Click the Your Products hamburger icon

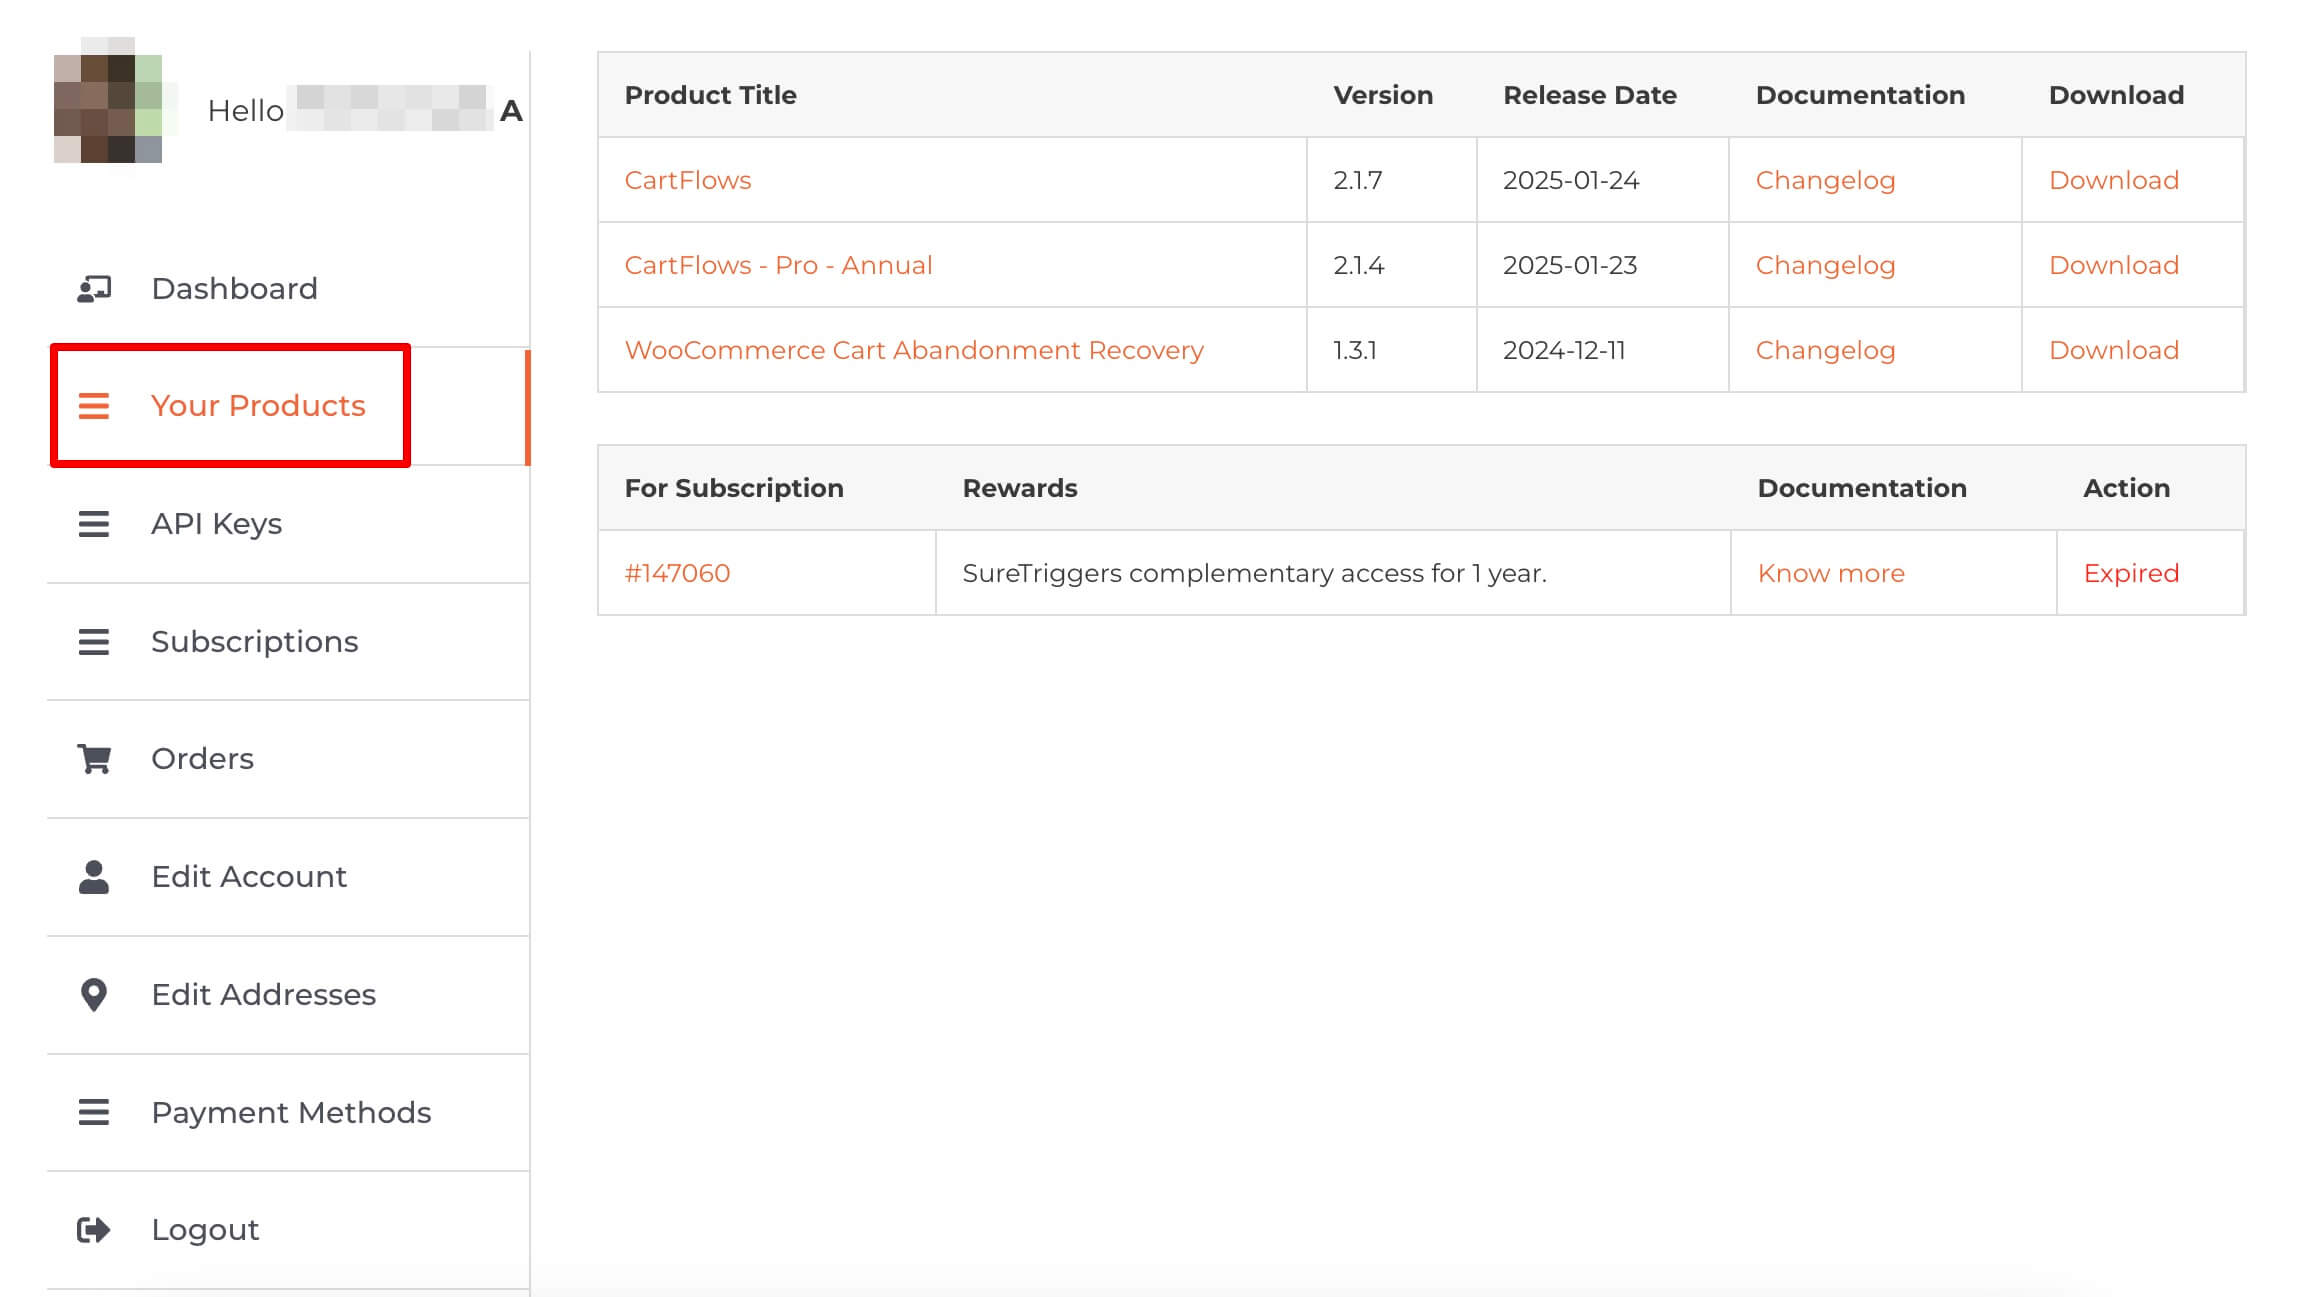(x=94, y=406)
